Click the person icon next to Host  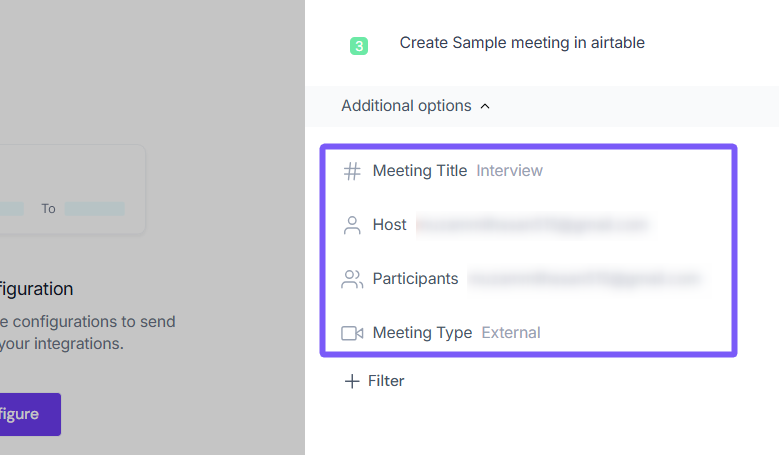(x=352, y=225)
